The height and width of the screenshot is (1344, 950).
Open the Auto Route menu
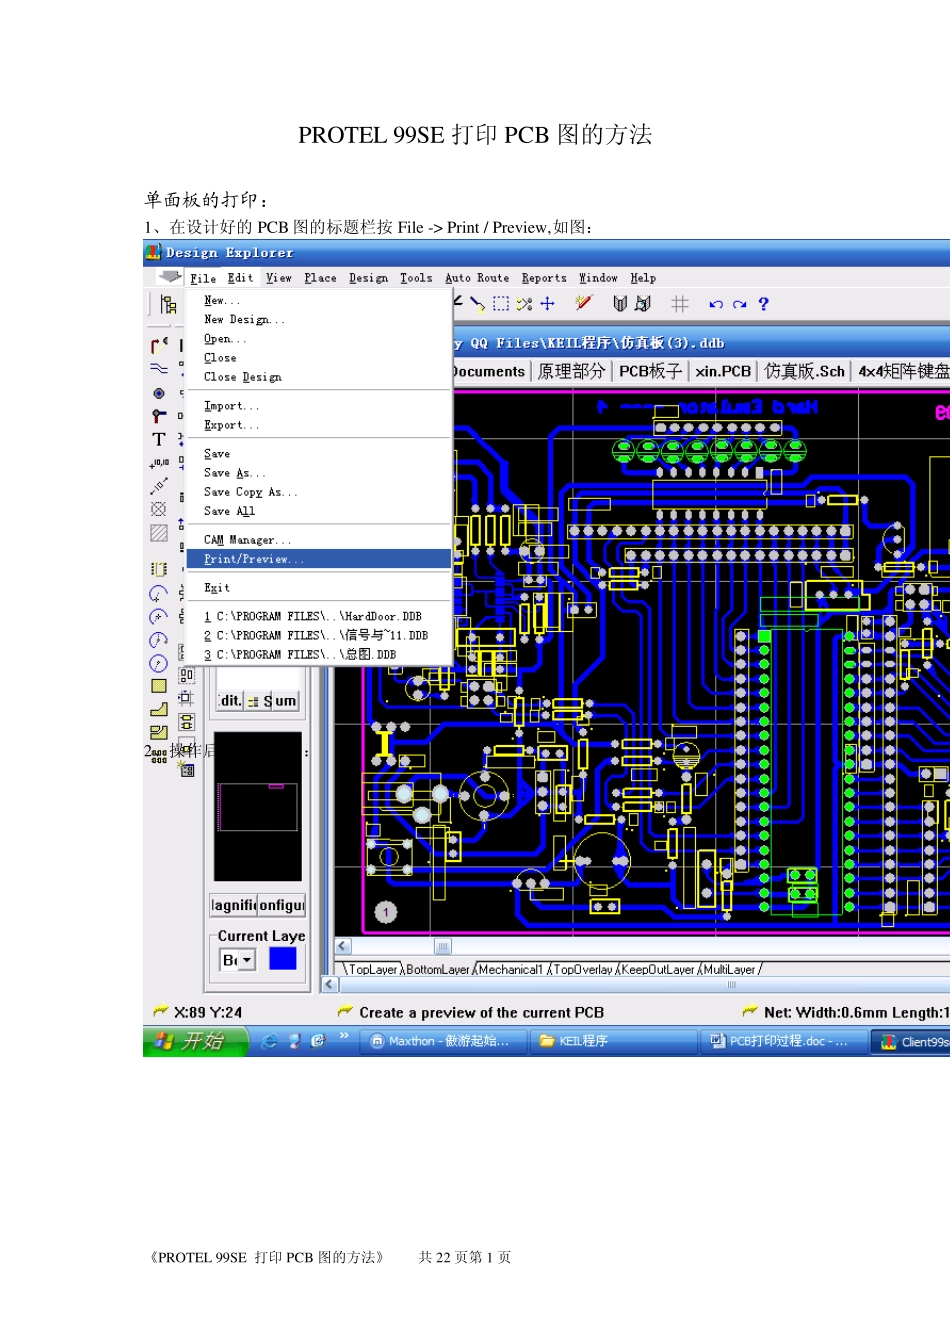point(477,278)
